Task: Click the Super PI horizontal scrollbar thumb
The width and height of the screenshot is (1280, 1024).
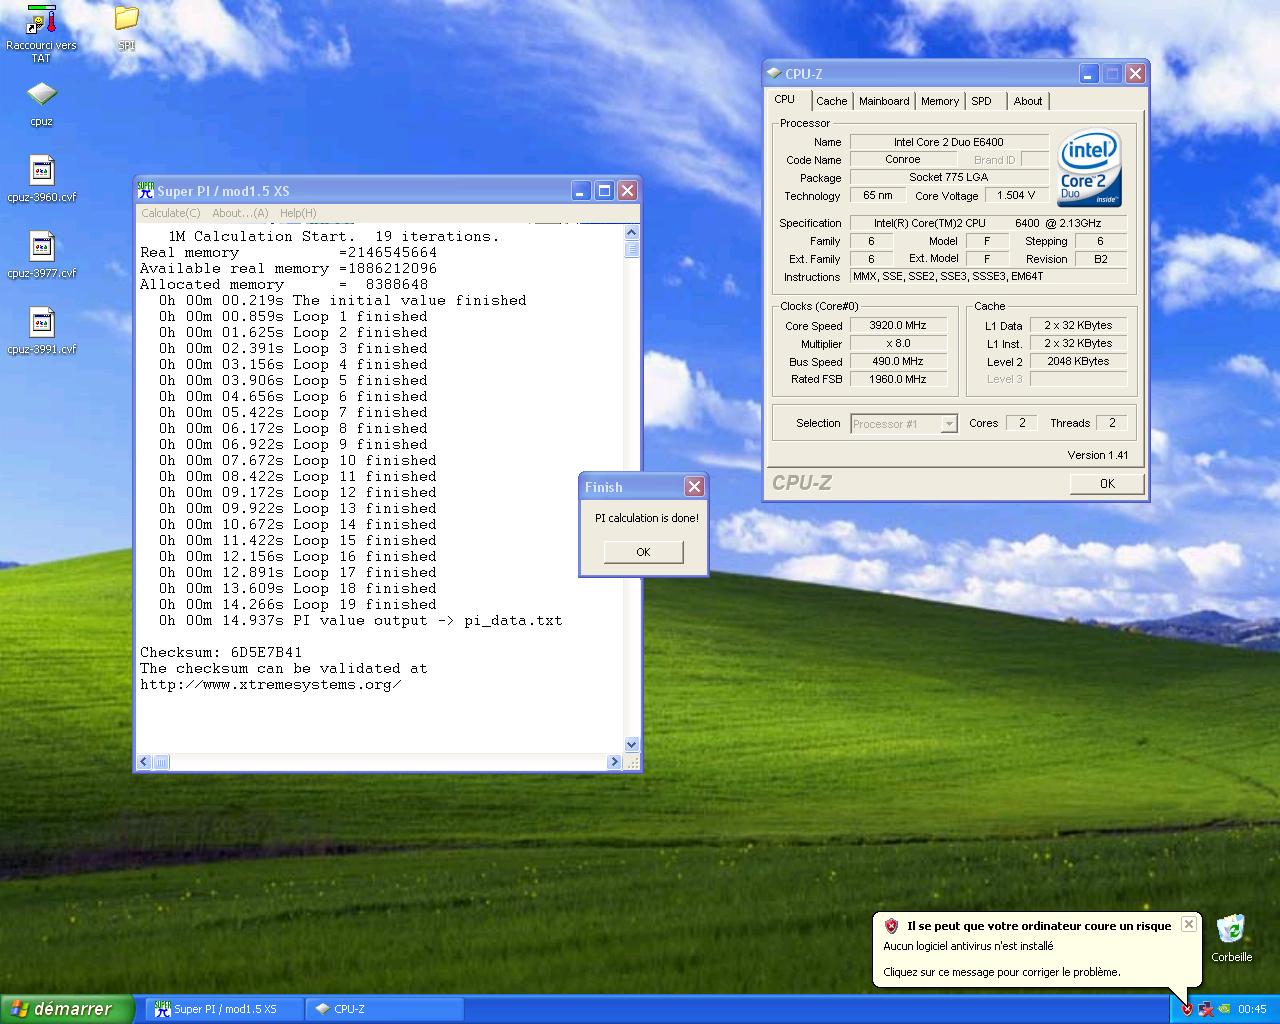Action: click(161, 762)
